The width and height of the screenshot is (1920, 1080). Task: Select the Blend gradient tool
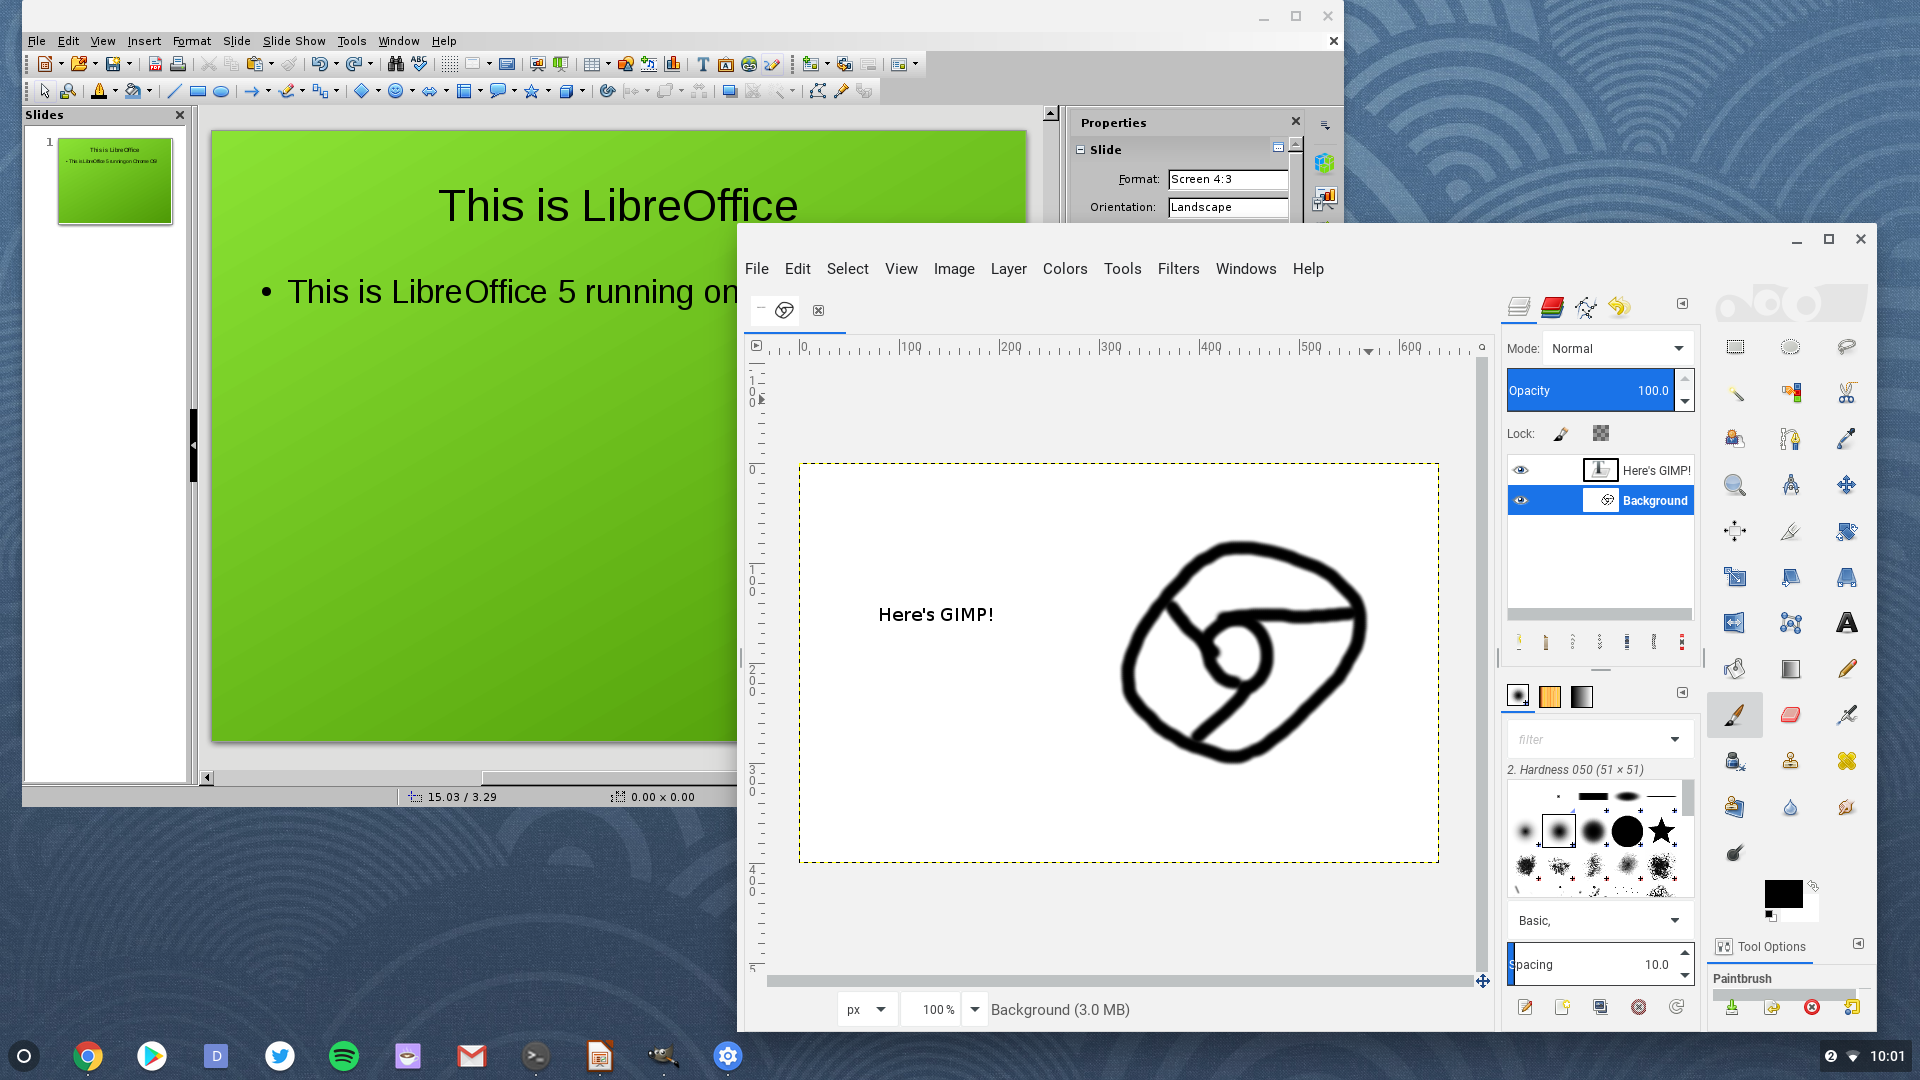1790,669
